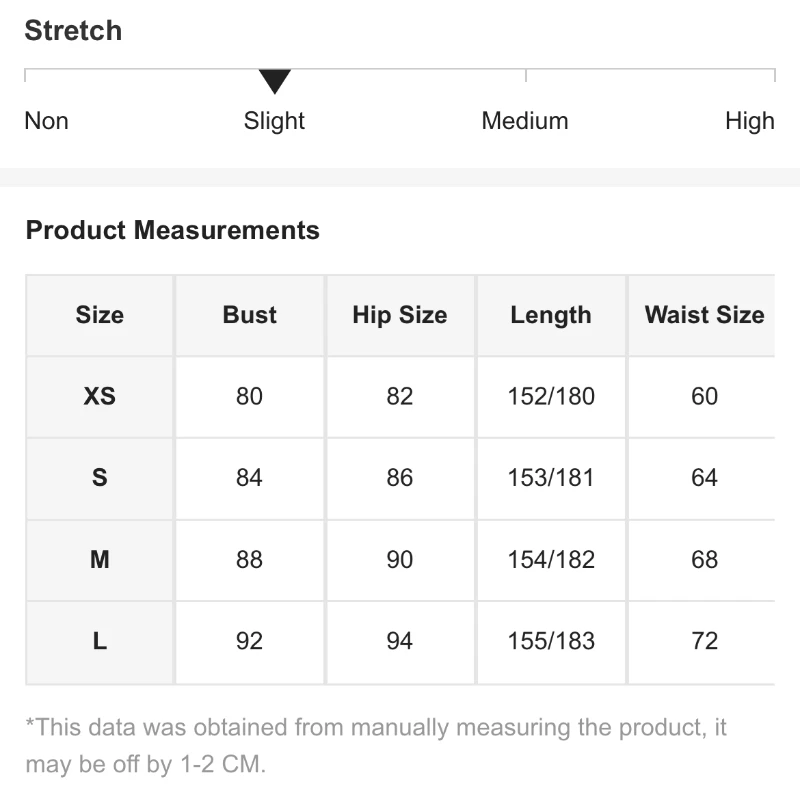Click the 72 waist size cell
Screen dimensions: 800x800
[704, 641]
